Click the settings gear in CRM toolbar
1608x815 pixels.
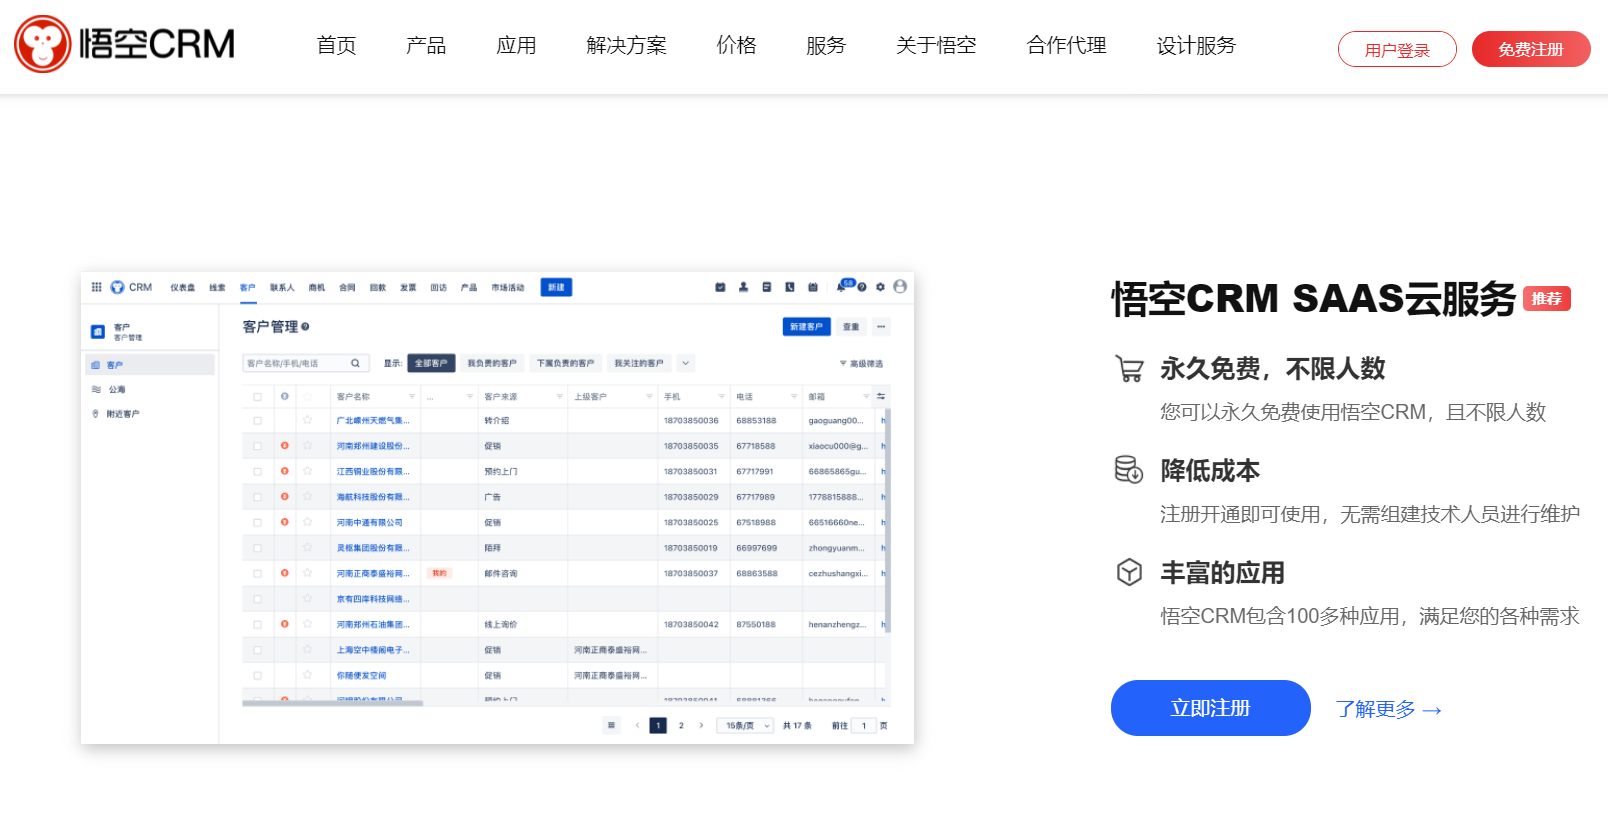pos(880,287)
